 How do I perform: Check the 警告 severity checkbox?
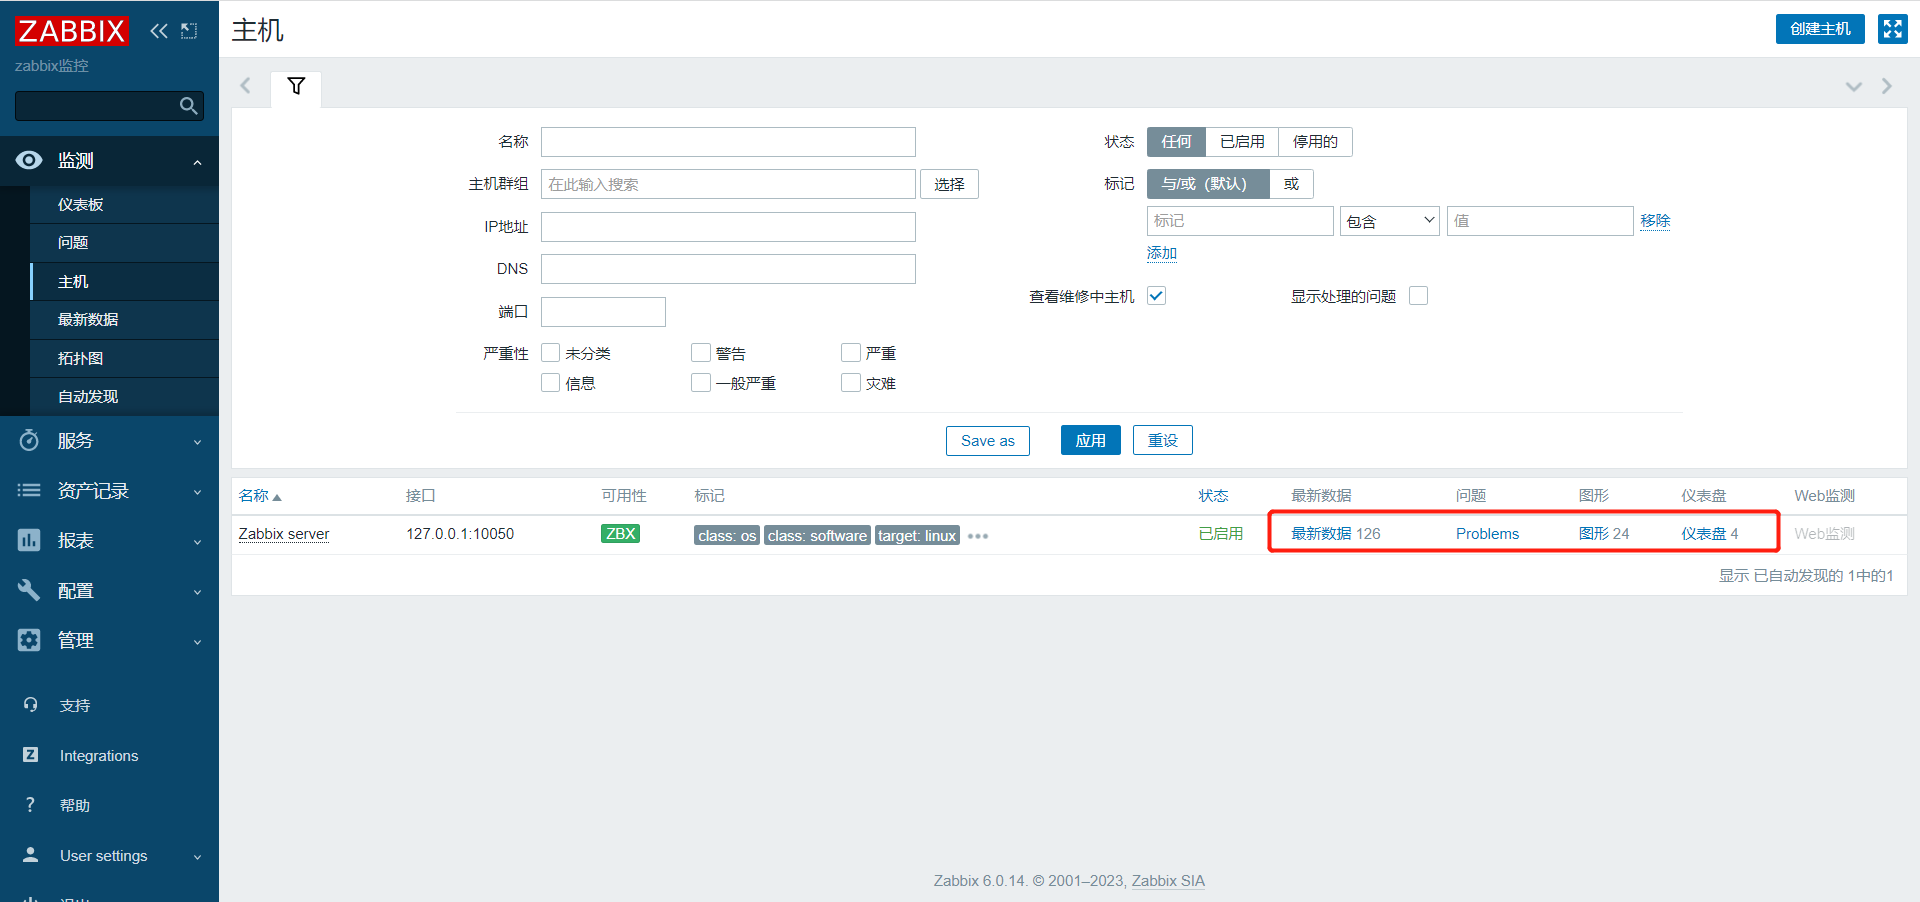(x=701, y=353)
